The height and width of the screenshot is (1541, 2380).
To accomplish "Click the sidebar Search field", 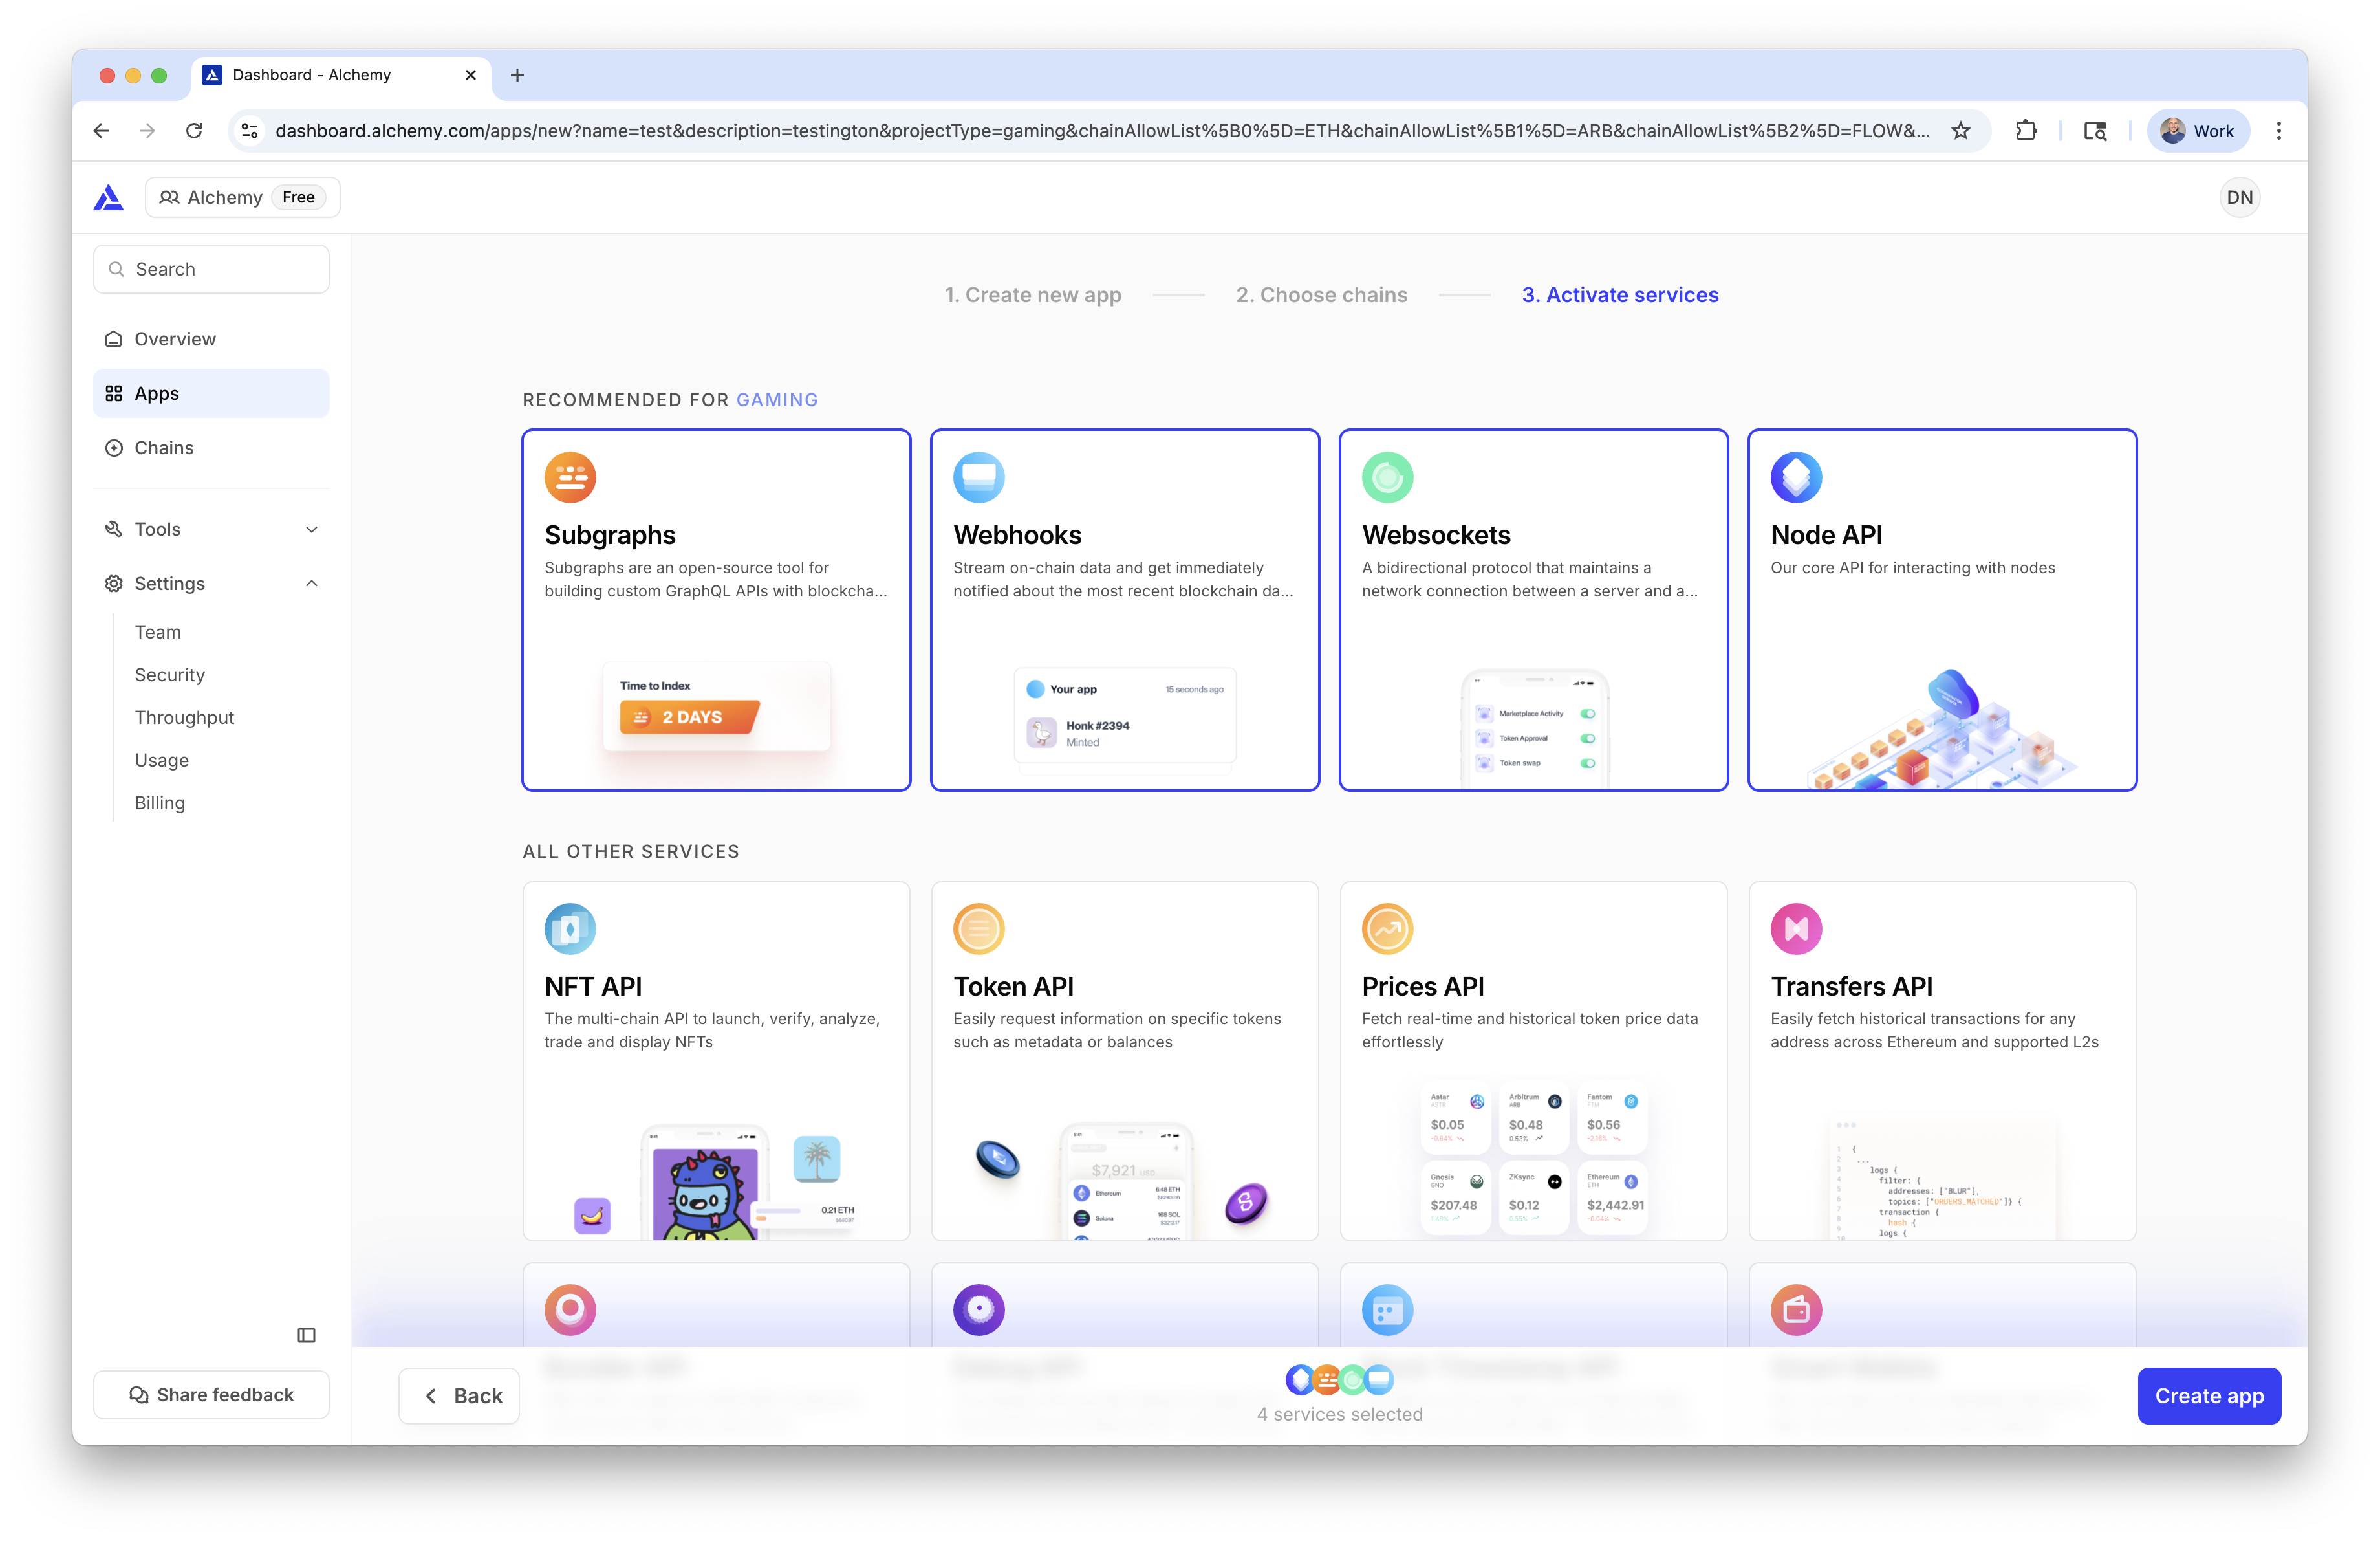I will (x=211, y=269).
